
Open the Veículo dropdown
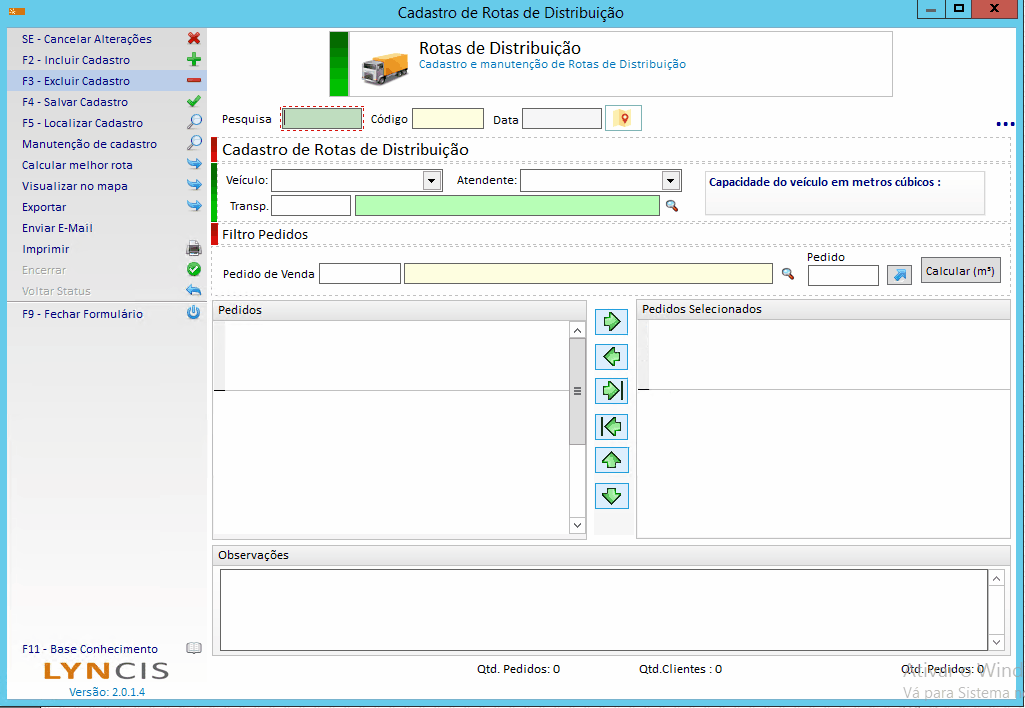click(432, 181)
